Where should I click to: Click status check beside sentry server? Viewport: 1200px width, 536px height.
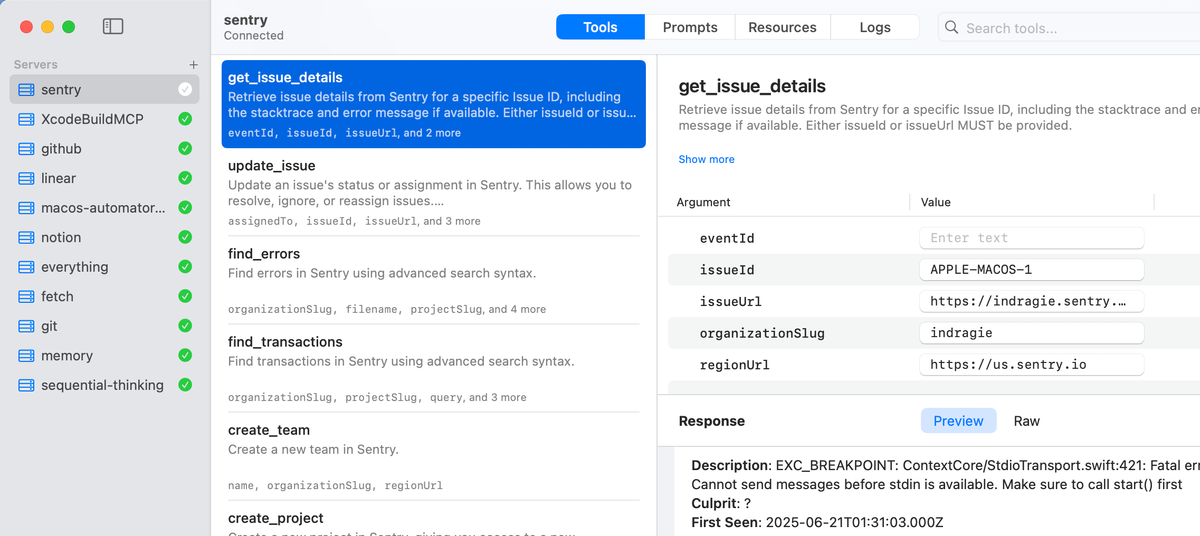point(185,90)
